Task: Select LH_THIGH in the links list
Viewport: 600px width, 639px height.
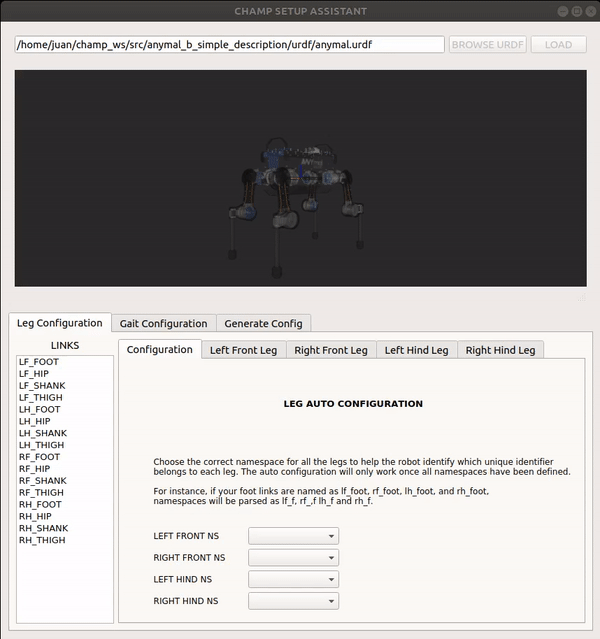Action: [42, 445]
